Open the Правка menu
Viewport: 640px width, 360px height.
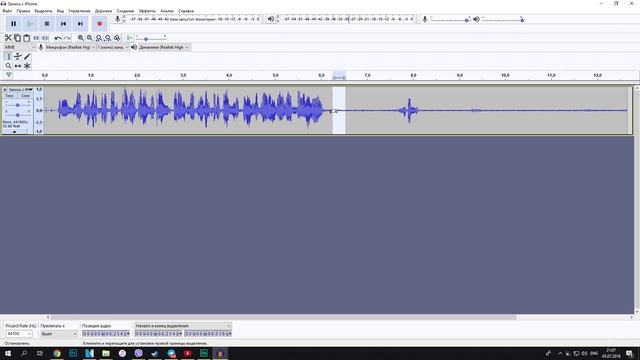tap(23, 11)
